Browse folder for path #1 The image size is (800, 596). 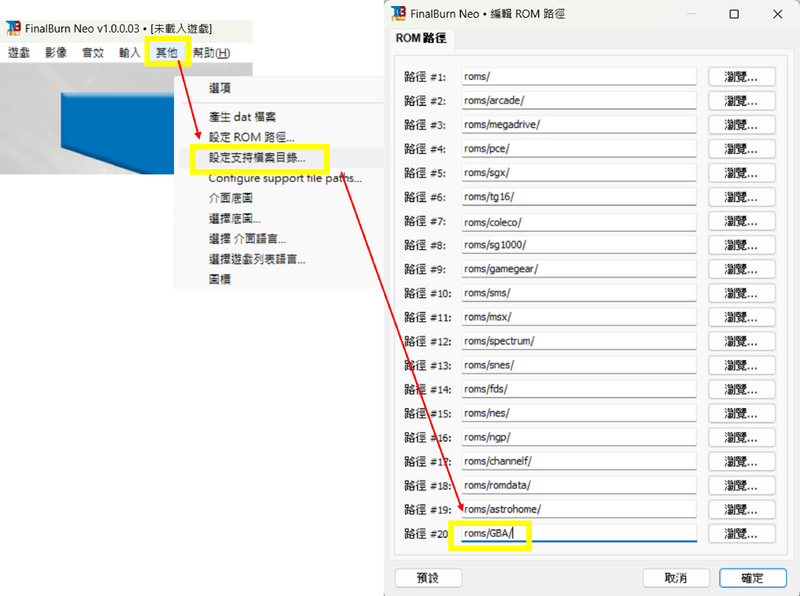(x=742, y=77)
